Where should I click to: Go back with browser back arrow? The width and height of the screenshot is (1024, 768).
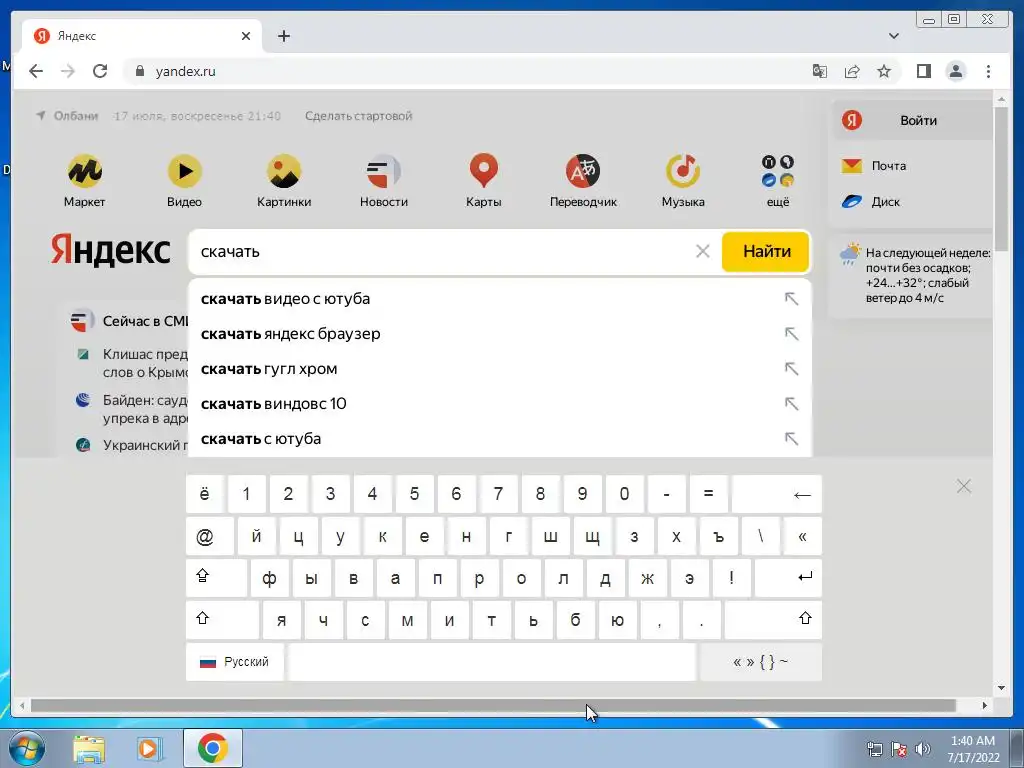pos(36,71)
